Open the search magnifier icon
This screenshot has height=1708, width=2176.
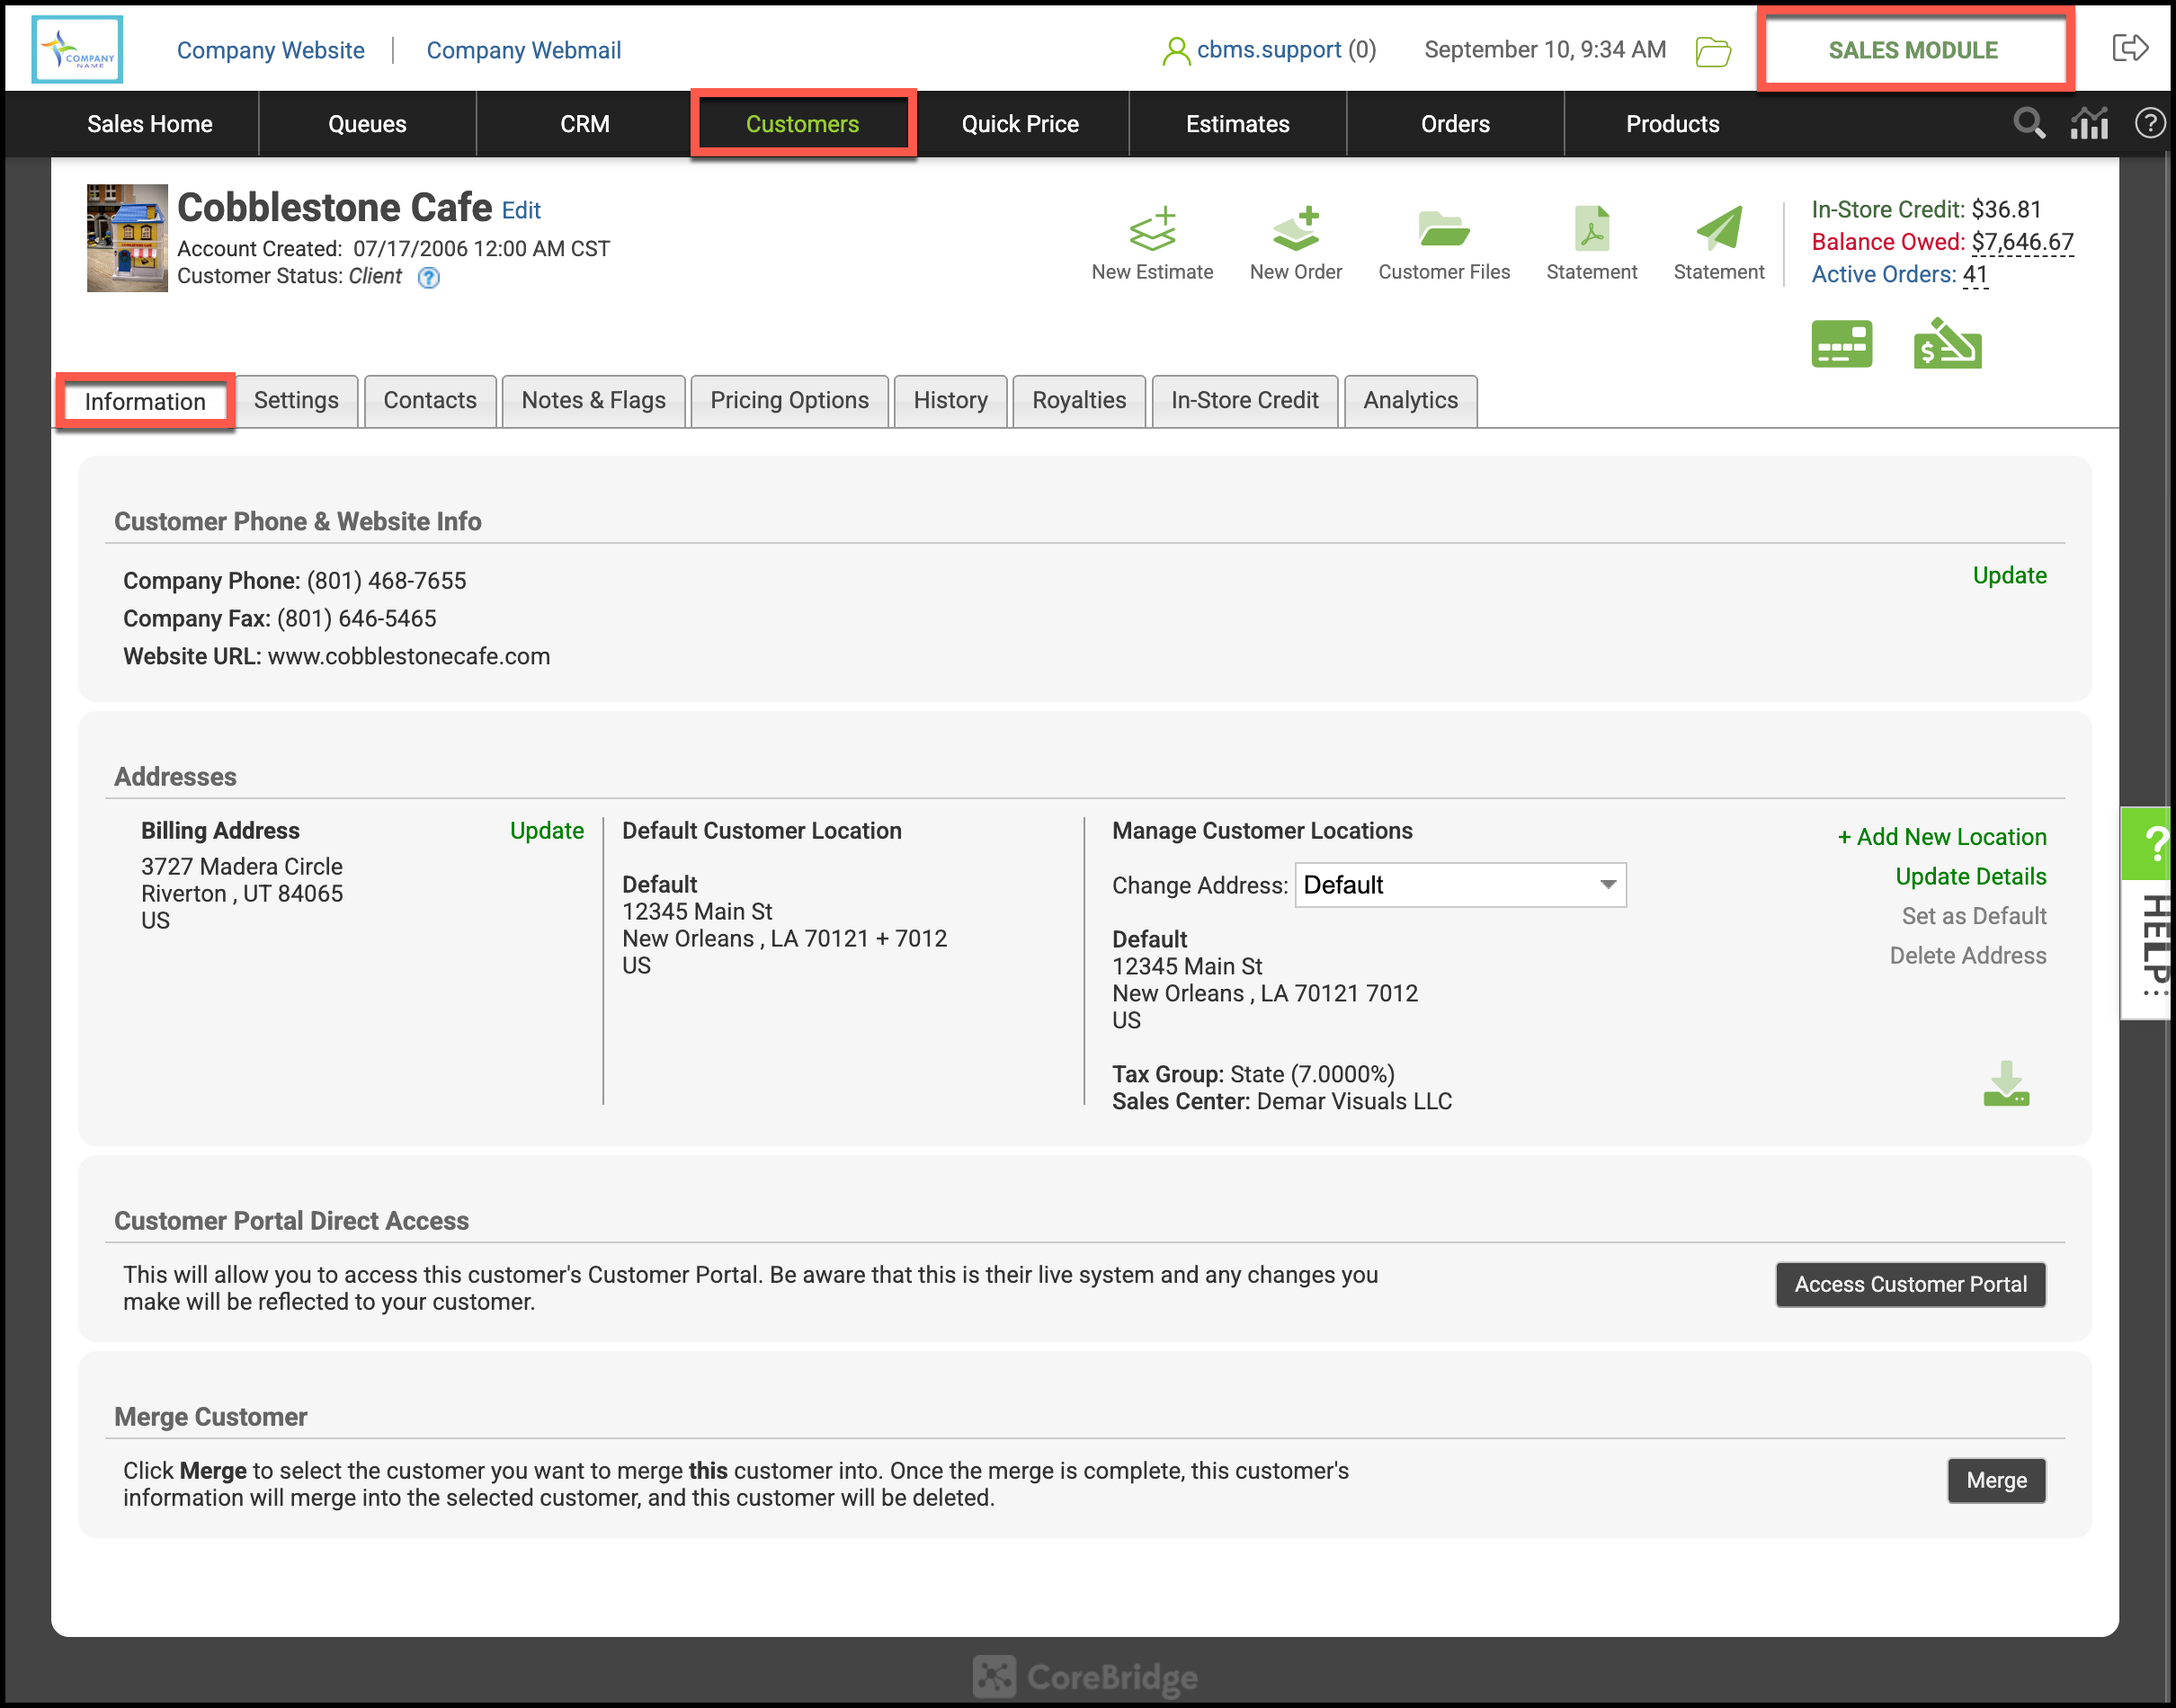[x=2028, y=124]
